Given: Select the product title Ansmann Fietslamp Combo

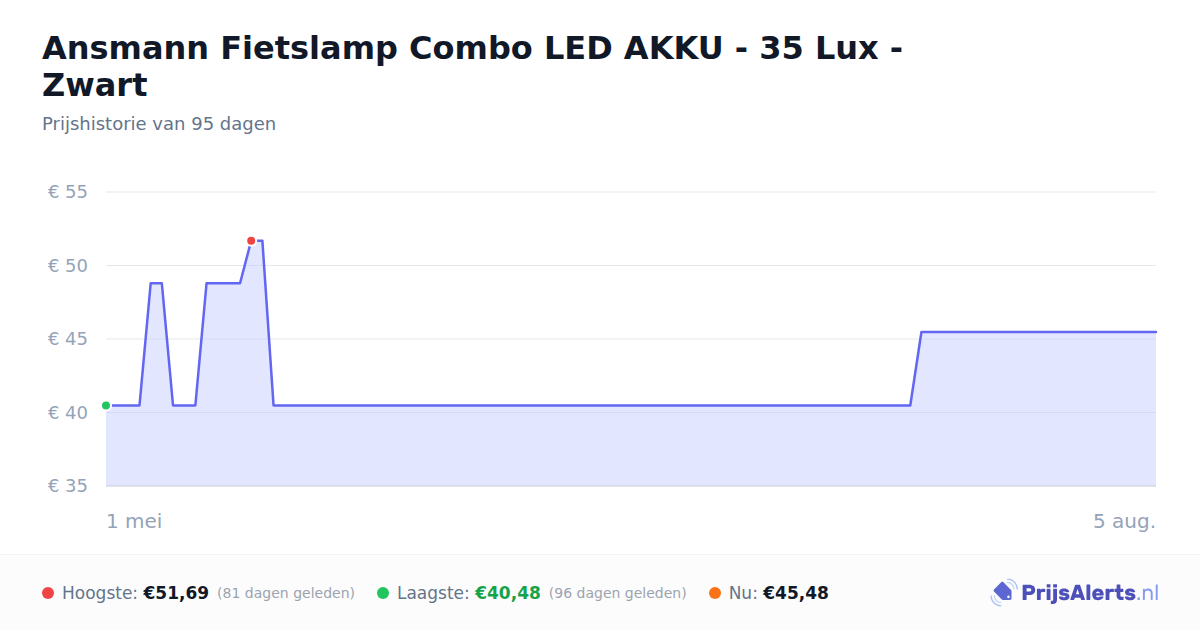Looking at the screenshot, I should pos(473,66).
